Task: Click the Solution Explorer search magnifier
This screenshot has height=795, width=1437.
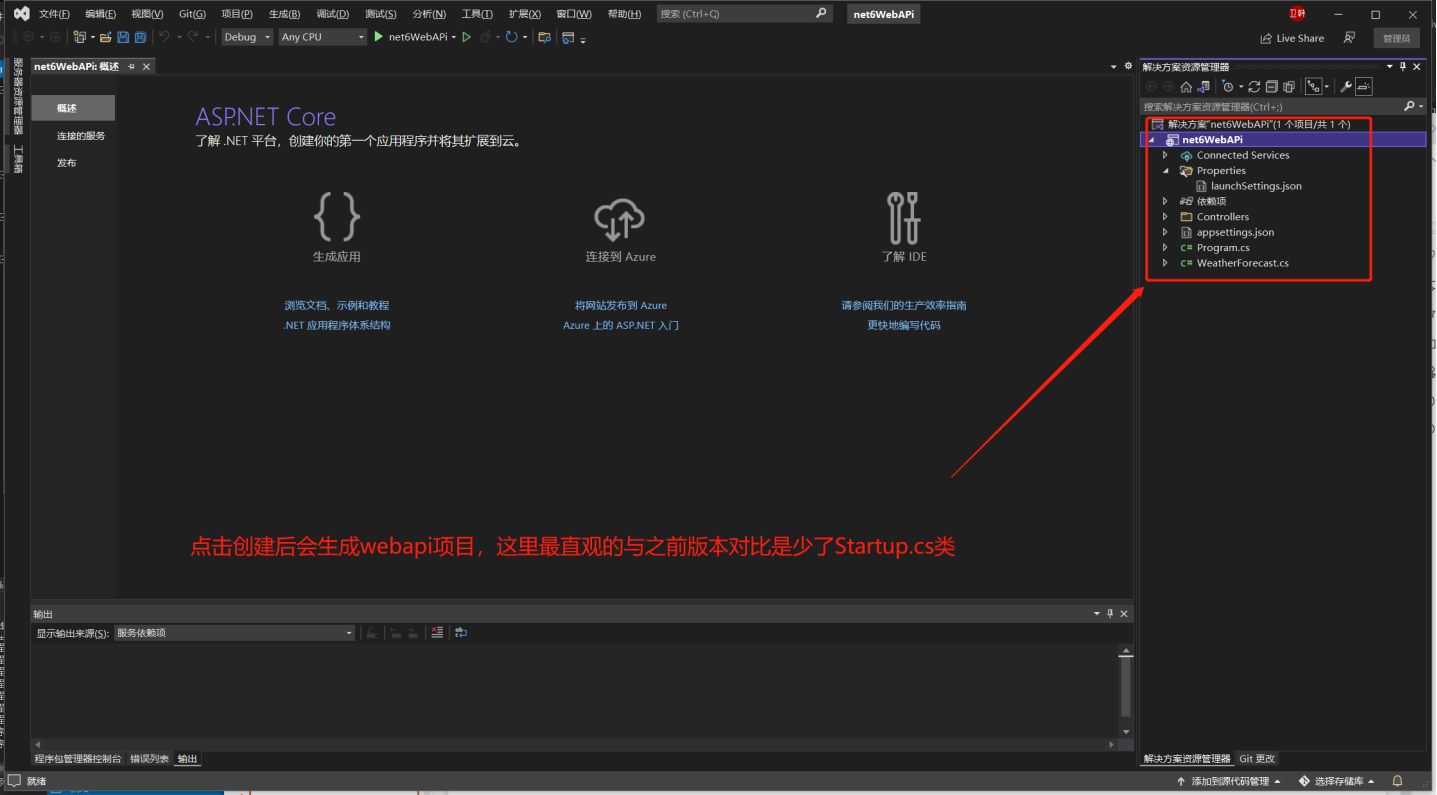Action: click(x=1409, y=106)
